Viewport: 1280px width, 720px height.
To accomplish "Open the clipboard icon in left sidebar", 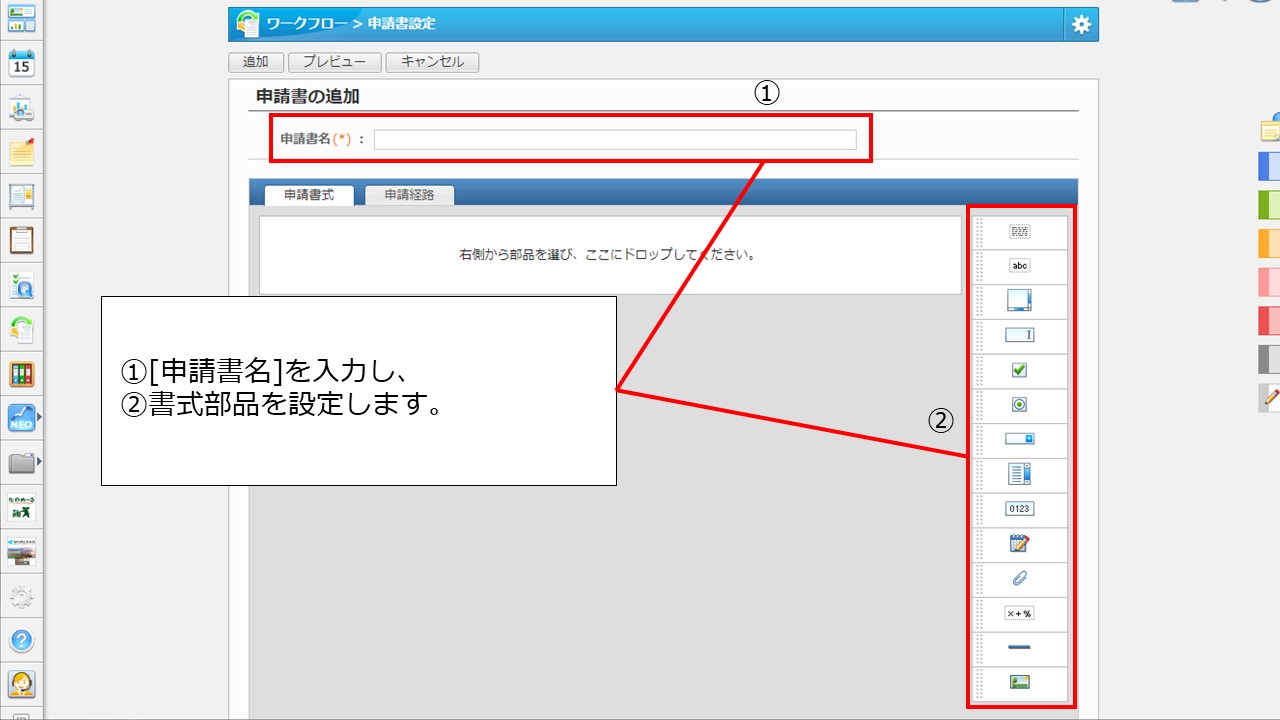I will tap(22, 240).
